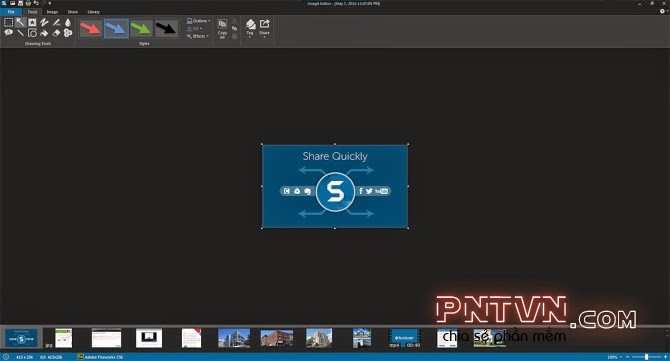670x361 pixels.
Task: Click the Adobe Fireworks CS6 icon in status bar
Action: tap(80, 357)
